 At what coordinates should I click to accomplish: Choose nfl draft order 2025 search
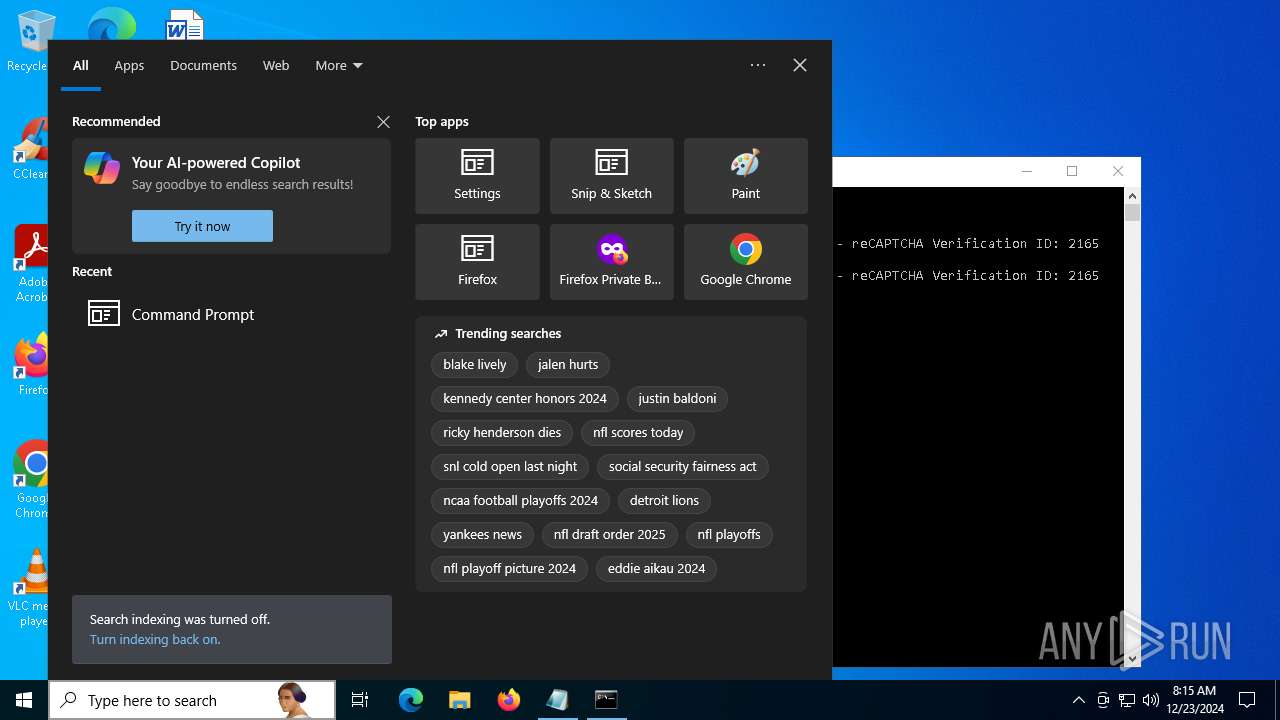tap(610, 535)
